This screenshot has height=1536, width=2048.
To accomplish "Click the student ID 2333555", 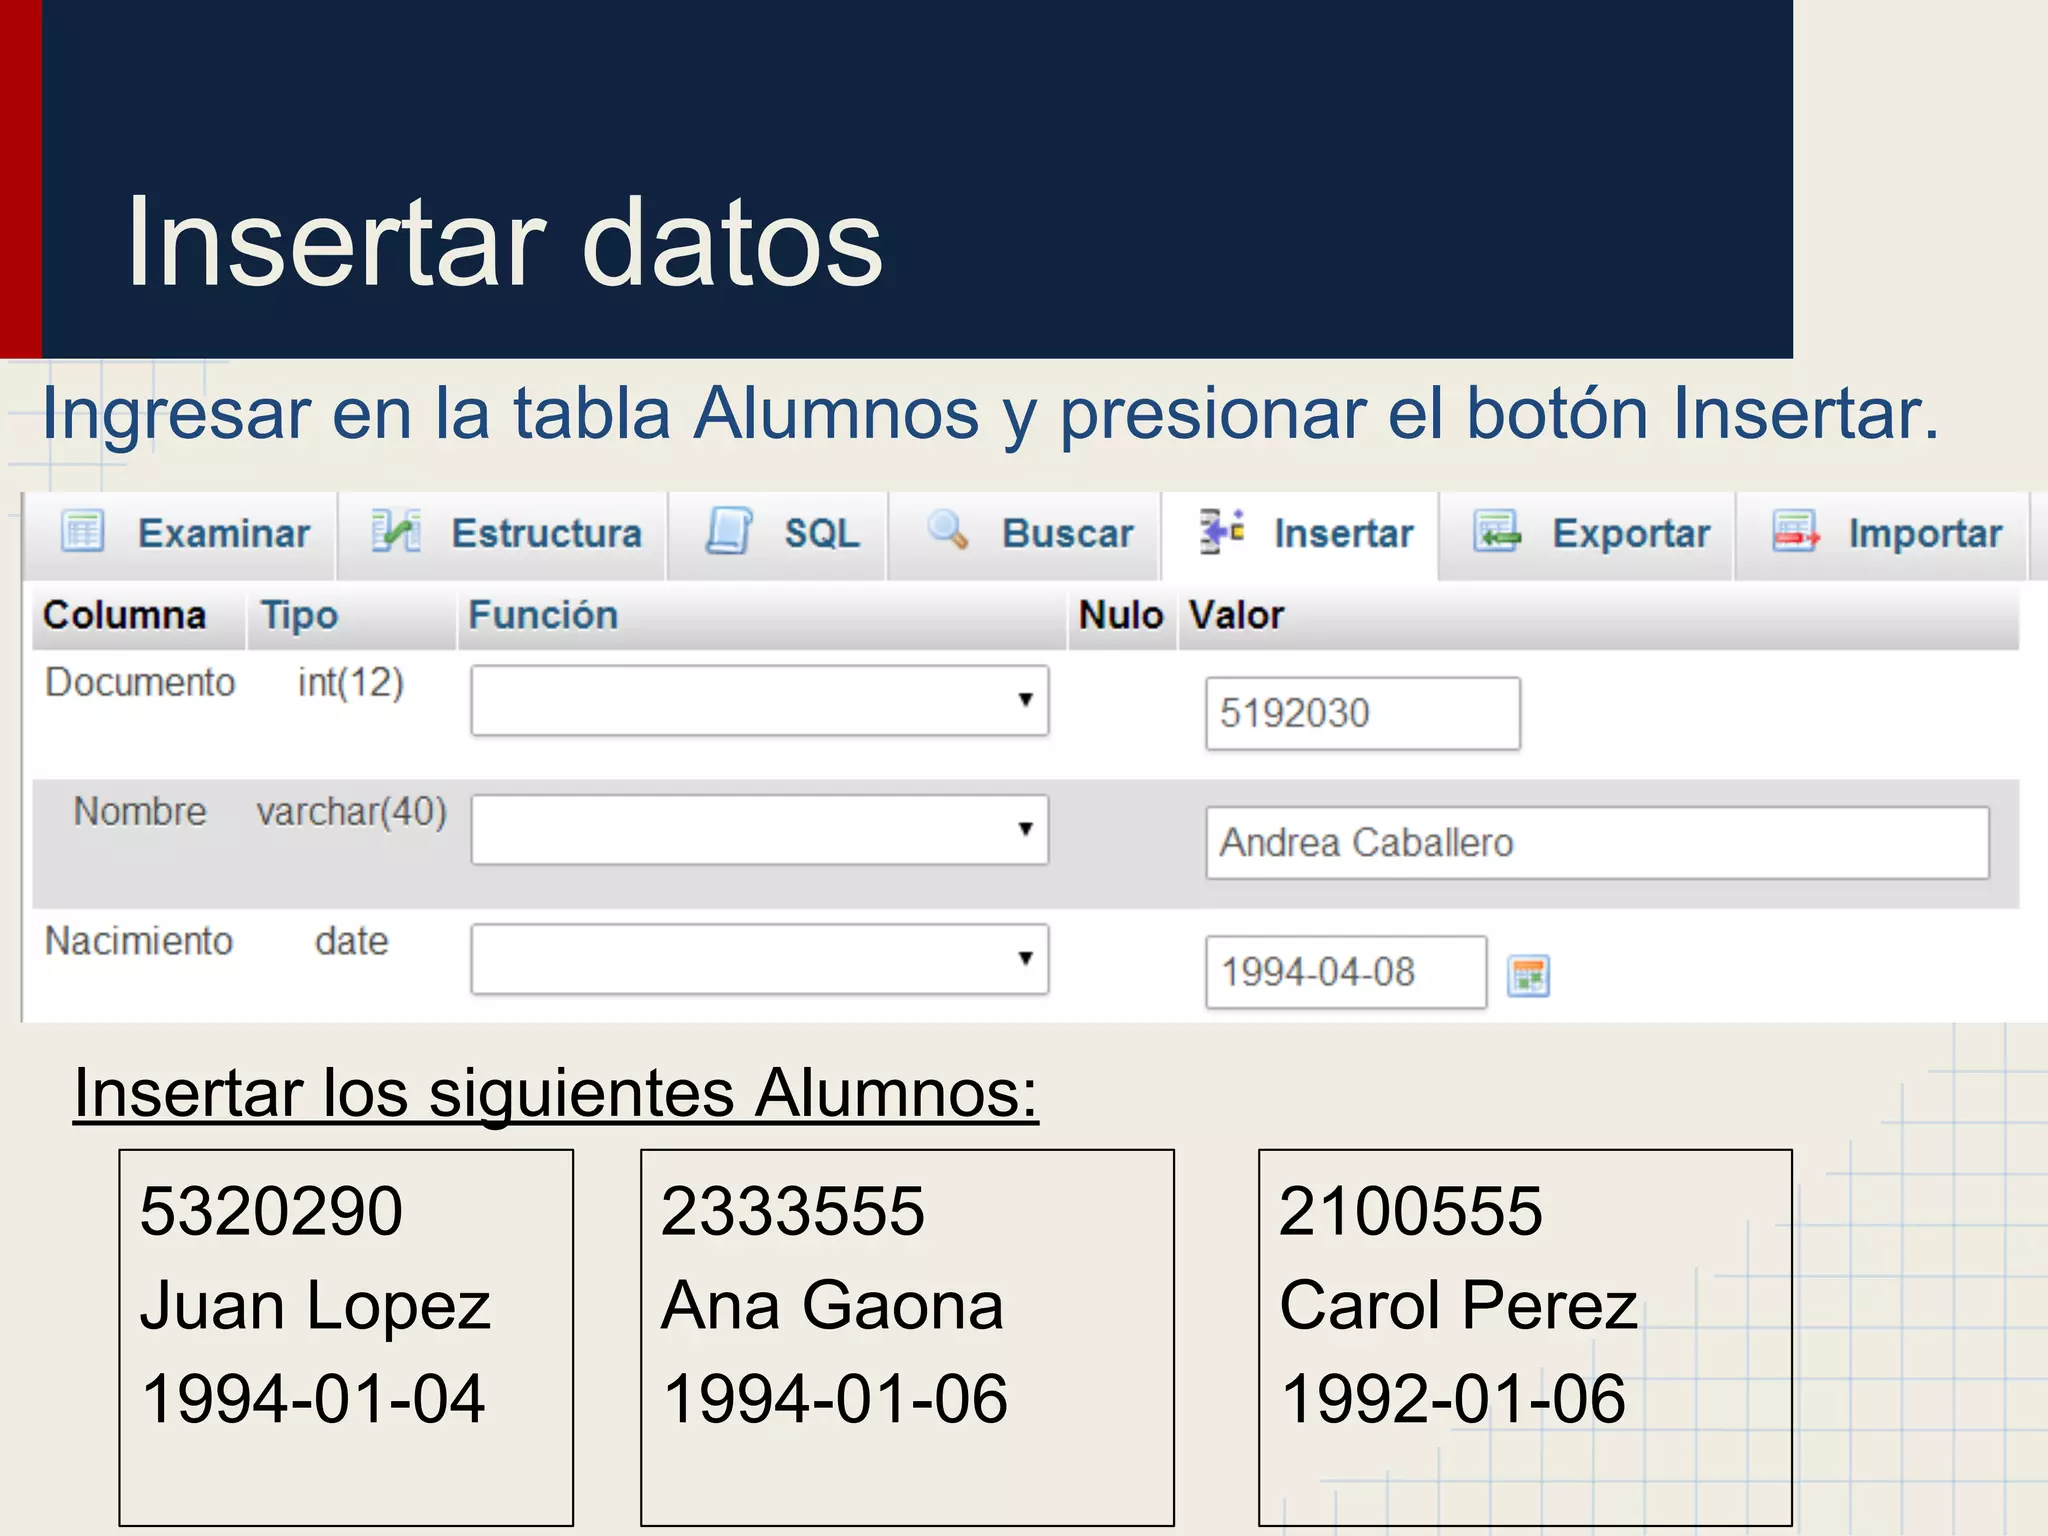I will click(x=793, y=1211).
